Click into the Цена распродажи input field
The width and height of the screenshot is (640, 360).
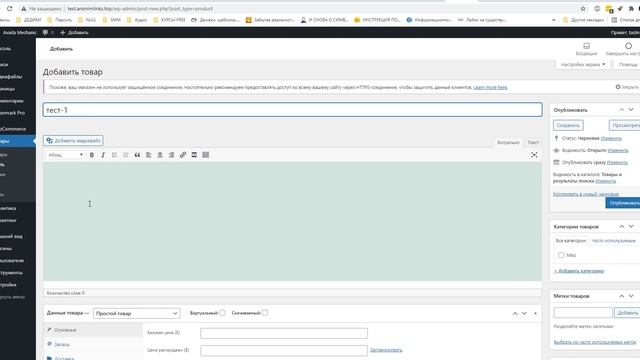284,350
